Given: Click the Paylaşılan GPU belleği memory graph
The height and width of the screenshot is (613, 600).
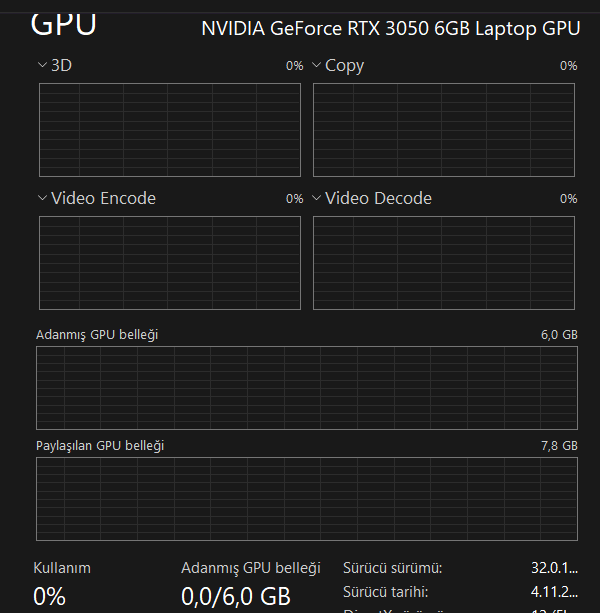Looking at the screenshot, I should tap(306, 499).
